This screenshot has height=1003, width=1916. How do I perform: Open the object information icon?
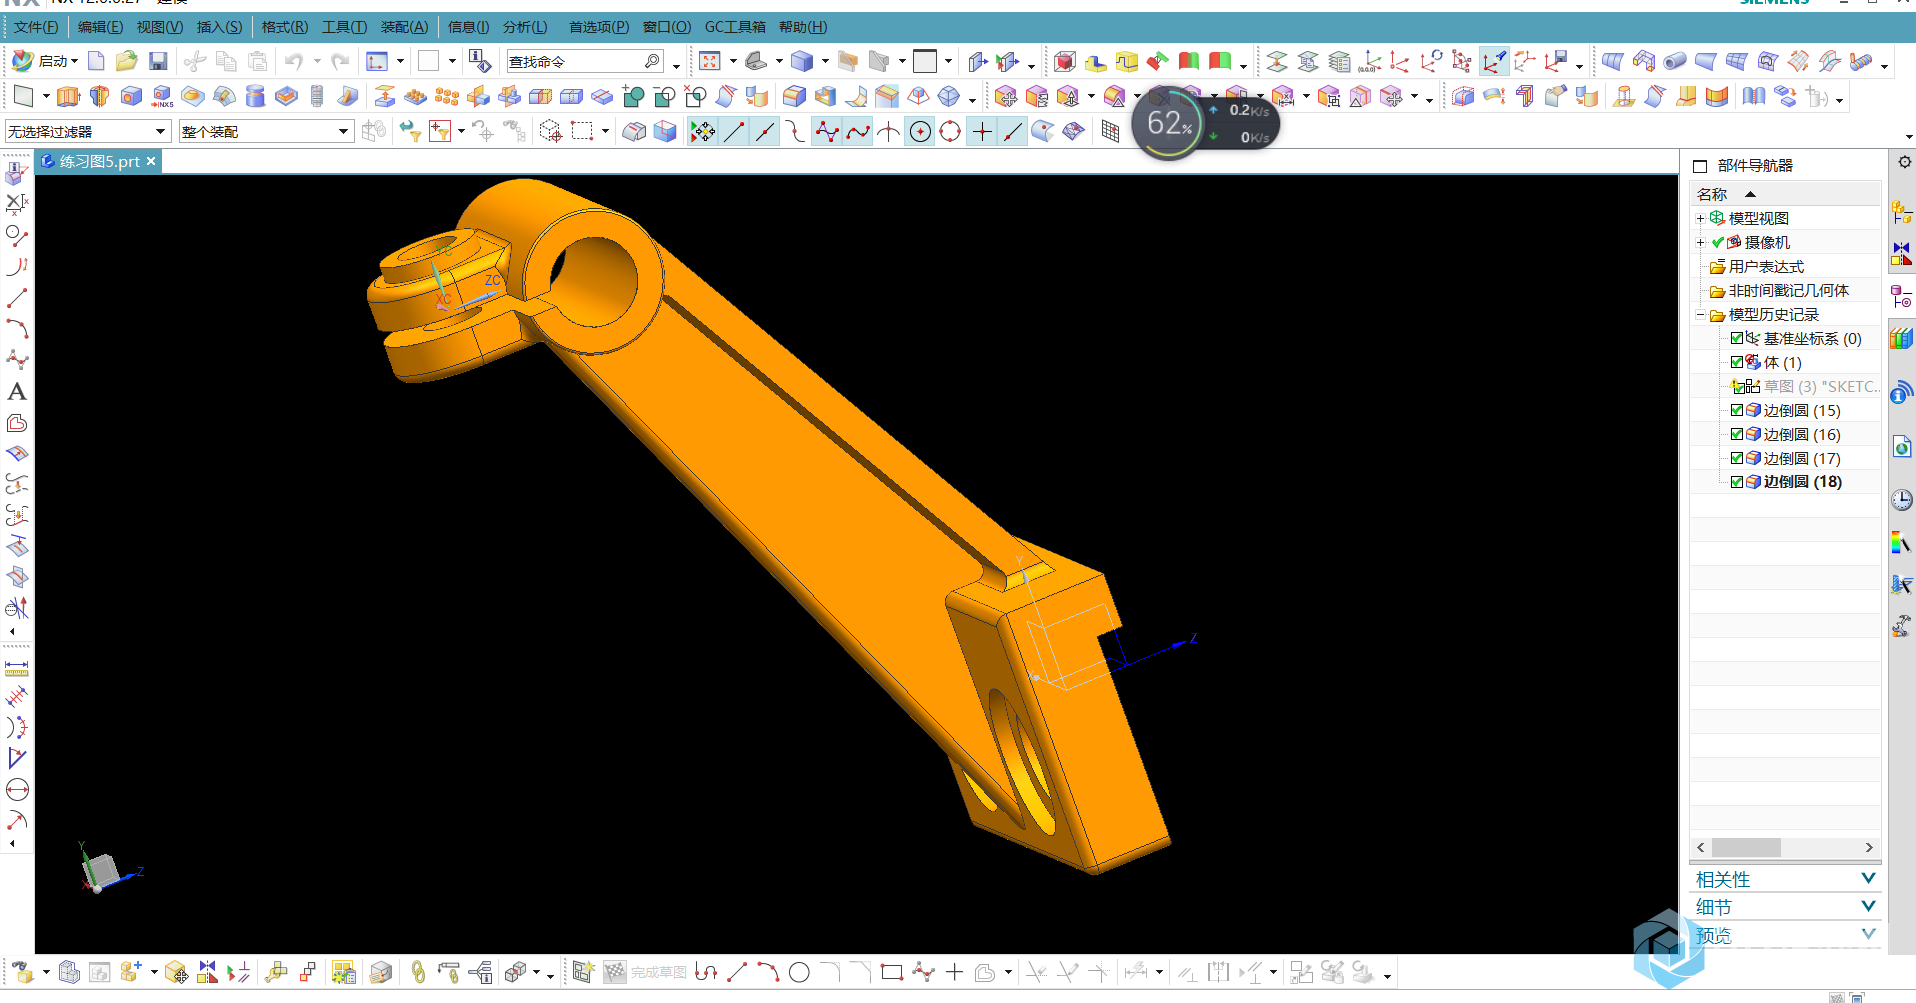point(480,62)
